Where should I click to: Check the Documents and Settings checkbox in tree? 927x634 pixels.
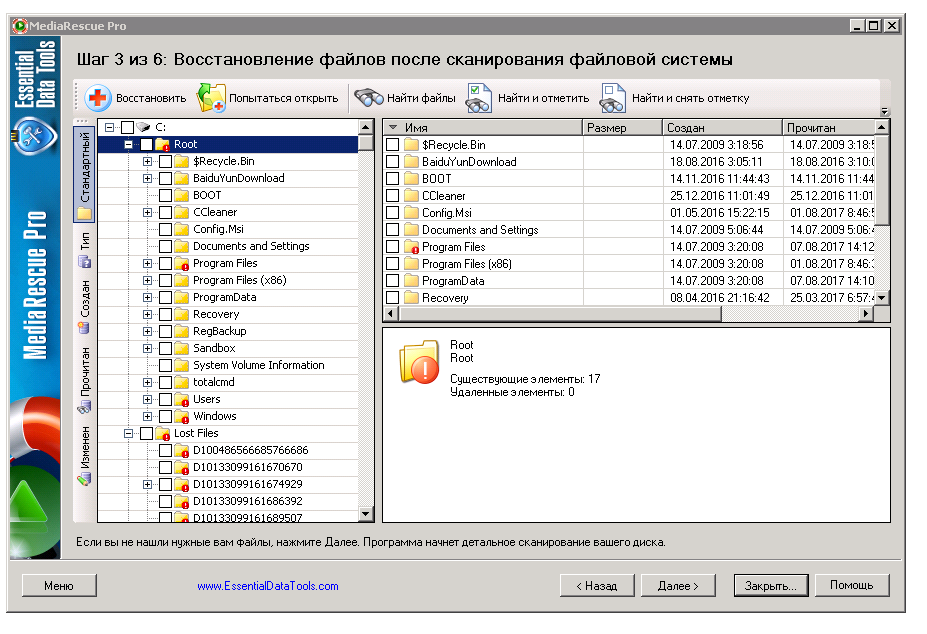coord(166,247)
